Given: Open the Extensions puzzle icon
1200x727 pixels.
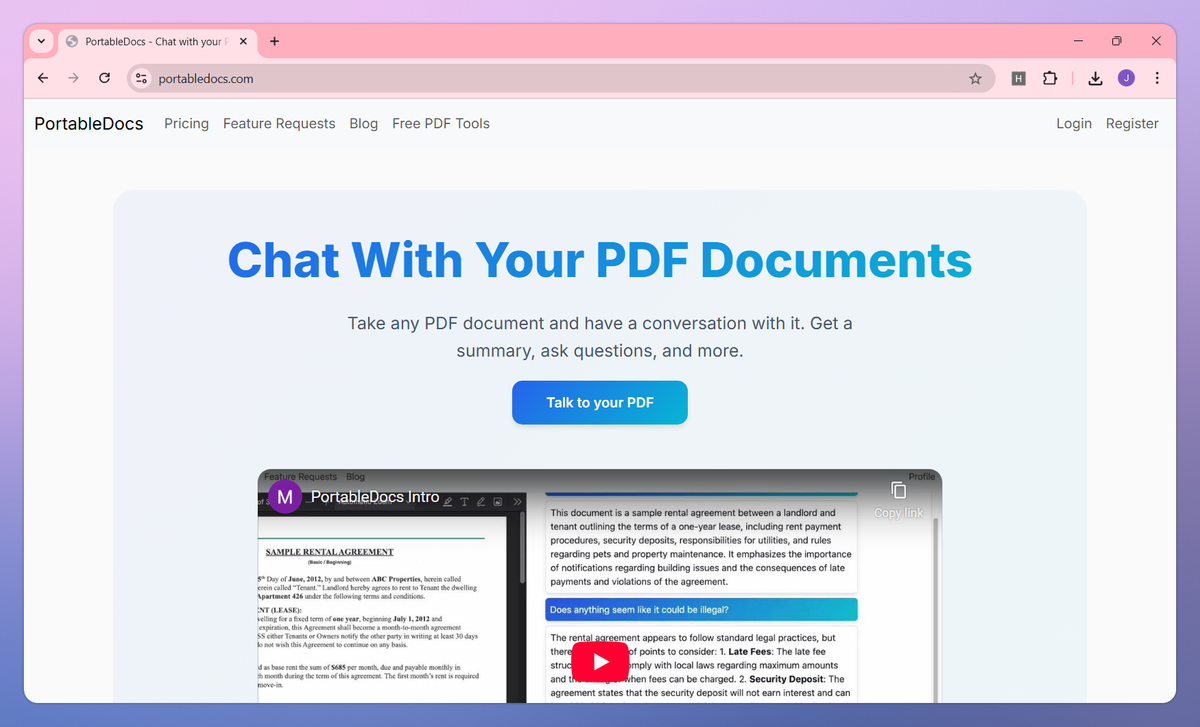Looking at the screenshot, I should (1049, 78).
